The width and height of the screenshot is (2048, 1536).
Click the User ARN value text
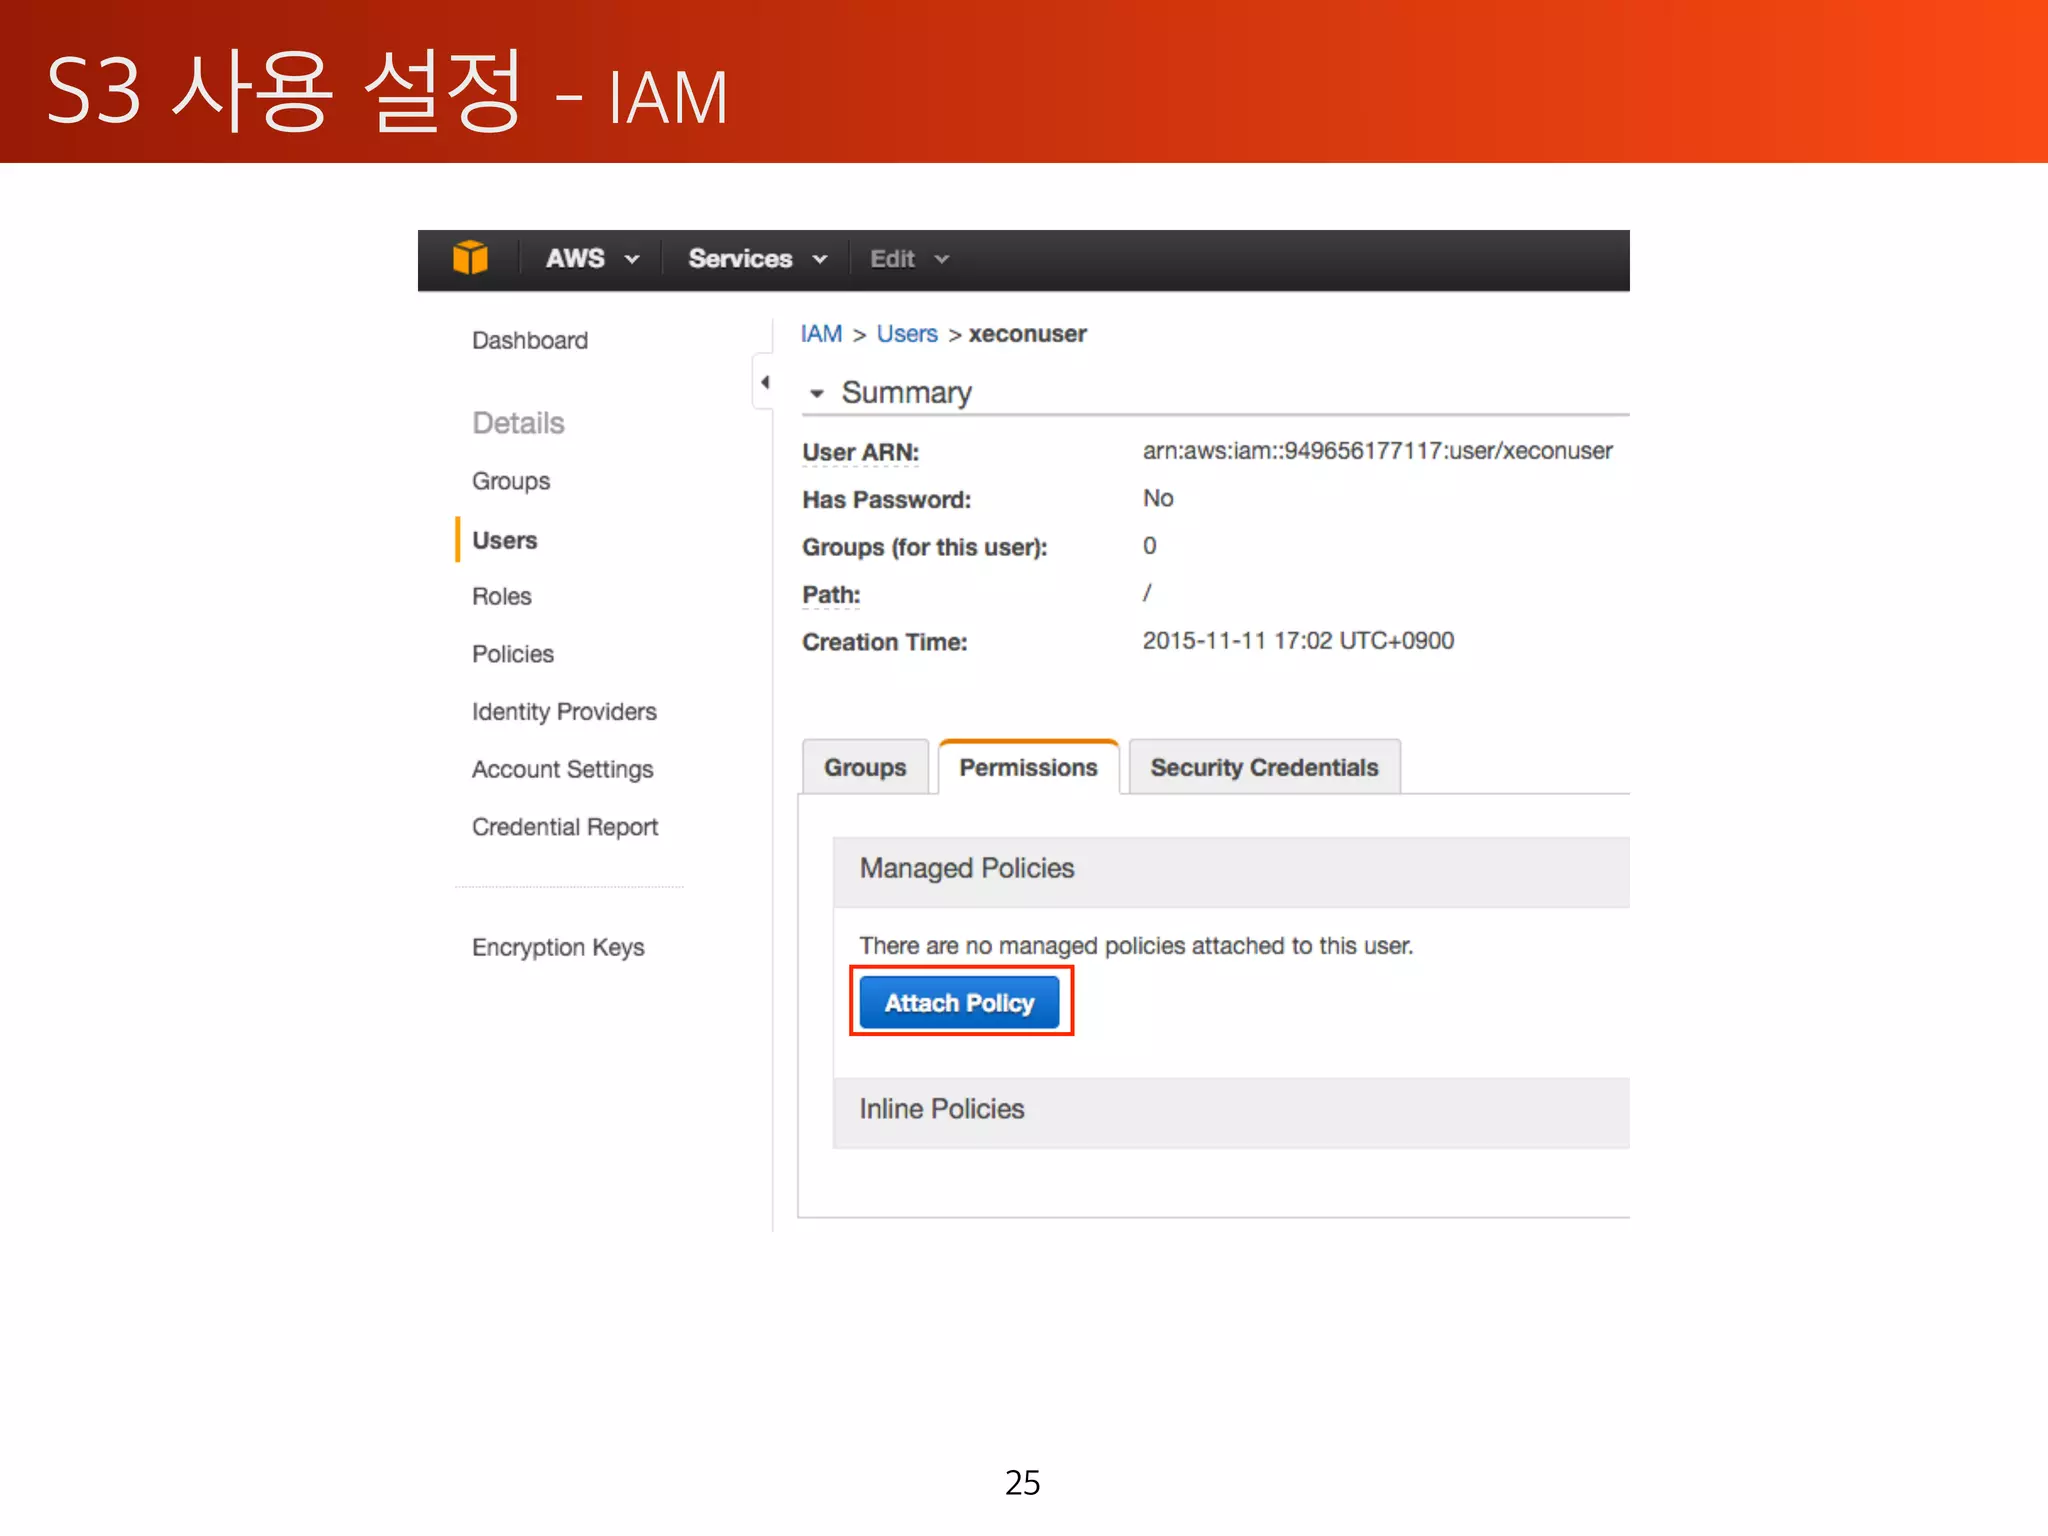[x=1377, y=451]
